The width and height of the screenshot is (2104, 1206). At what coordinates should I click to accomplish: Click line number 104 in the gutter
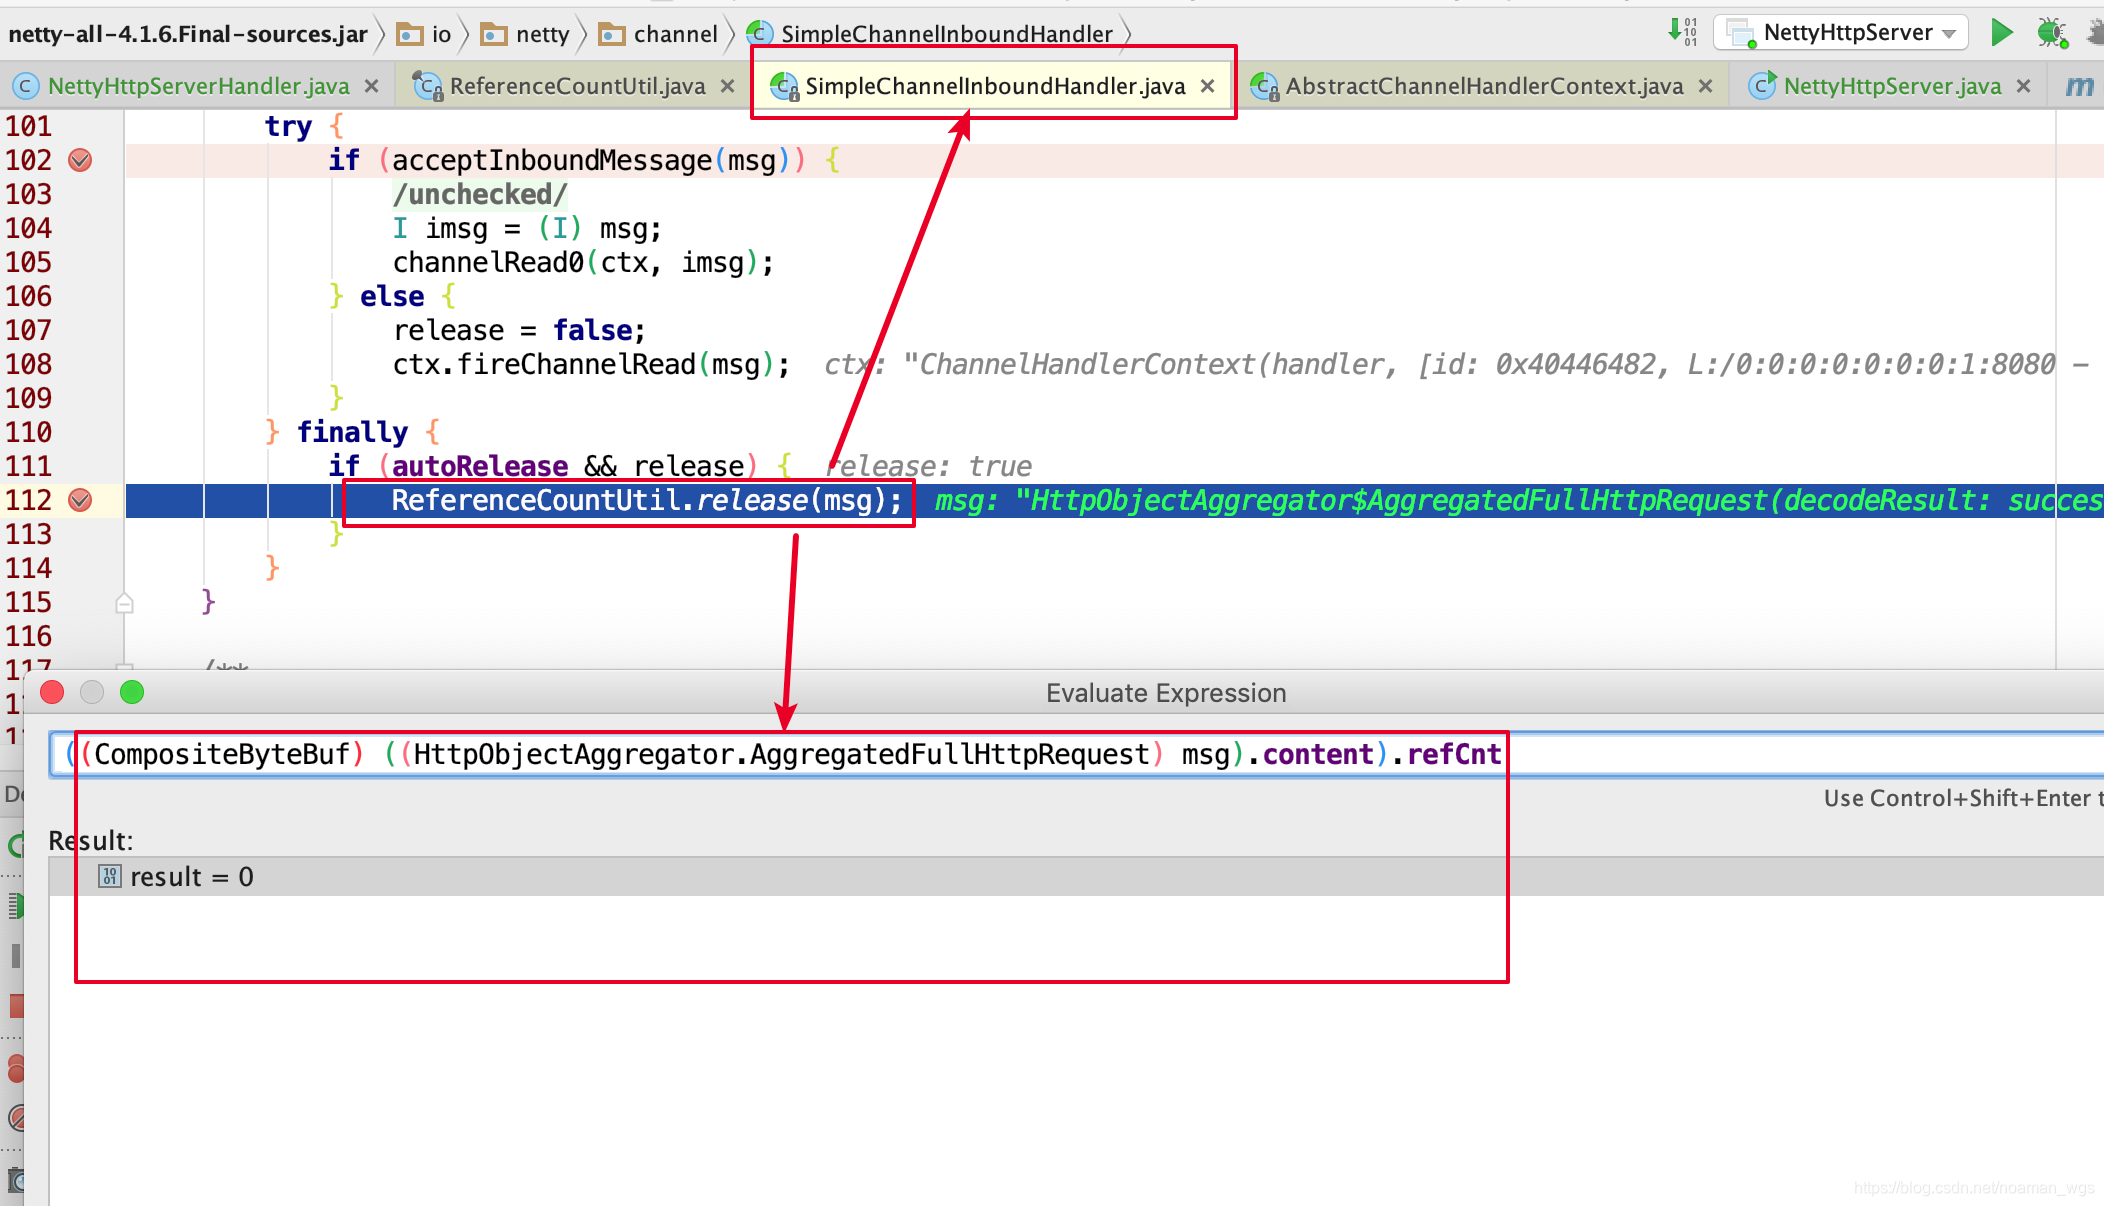point(28,229)
